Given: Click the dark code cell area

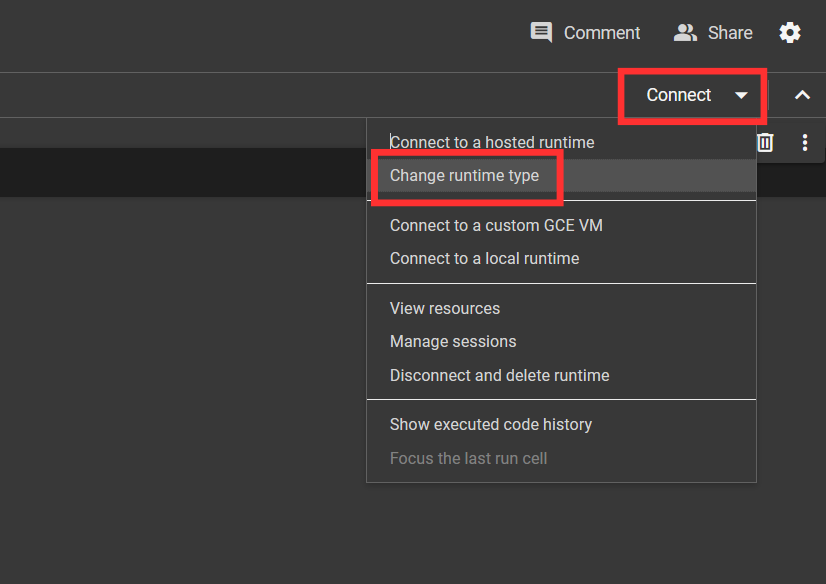Looking at the screenshot, I should [183, 173].
